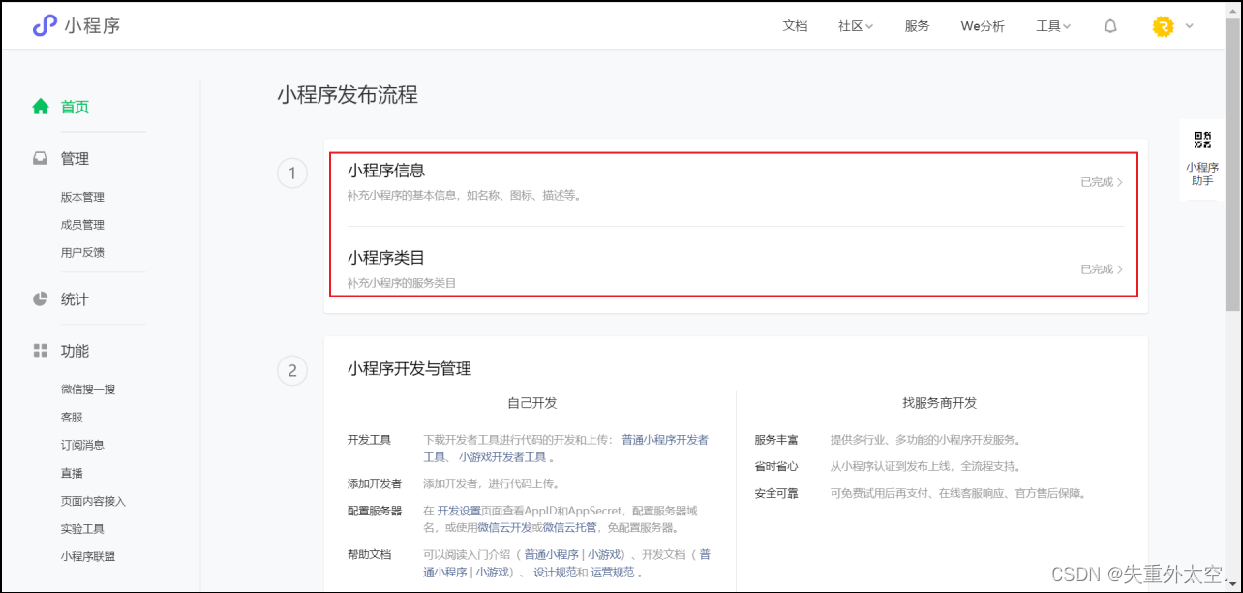Click the 功能 grid icon in sidebar
Viewport: 1243px width, 593px height.
pyautogui.click(x=40, y=351)
